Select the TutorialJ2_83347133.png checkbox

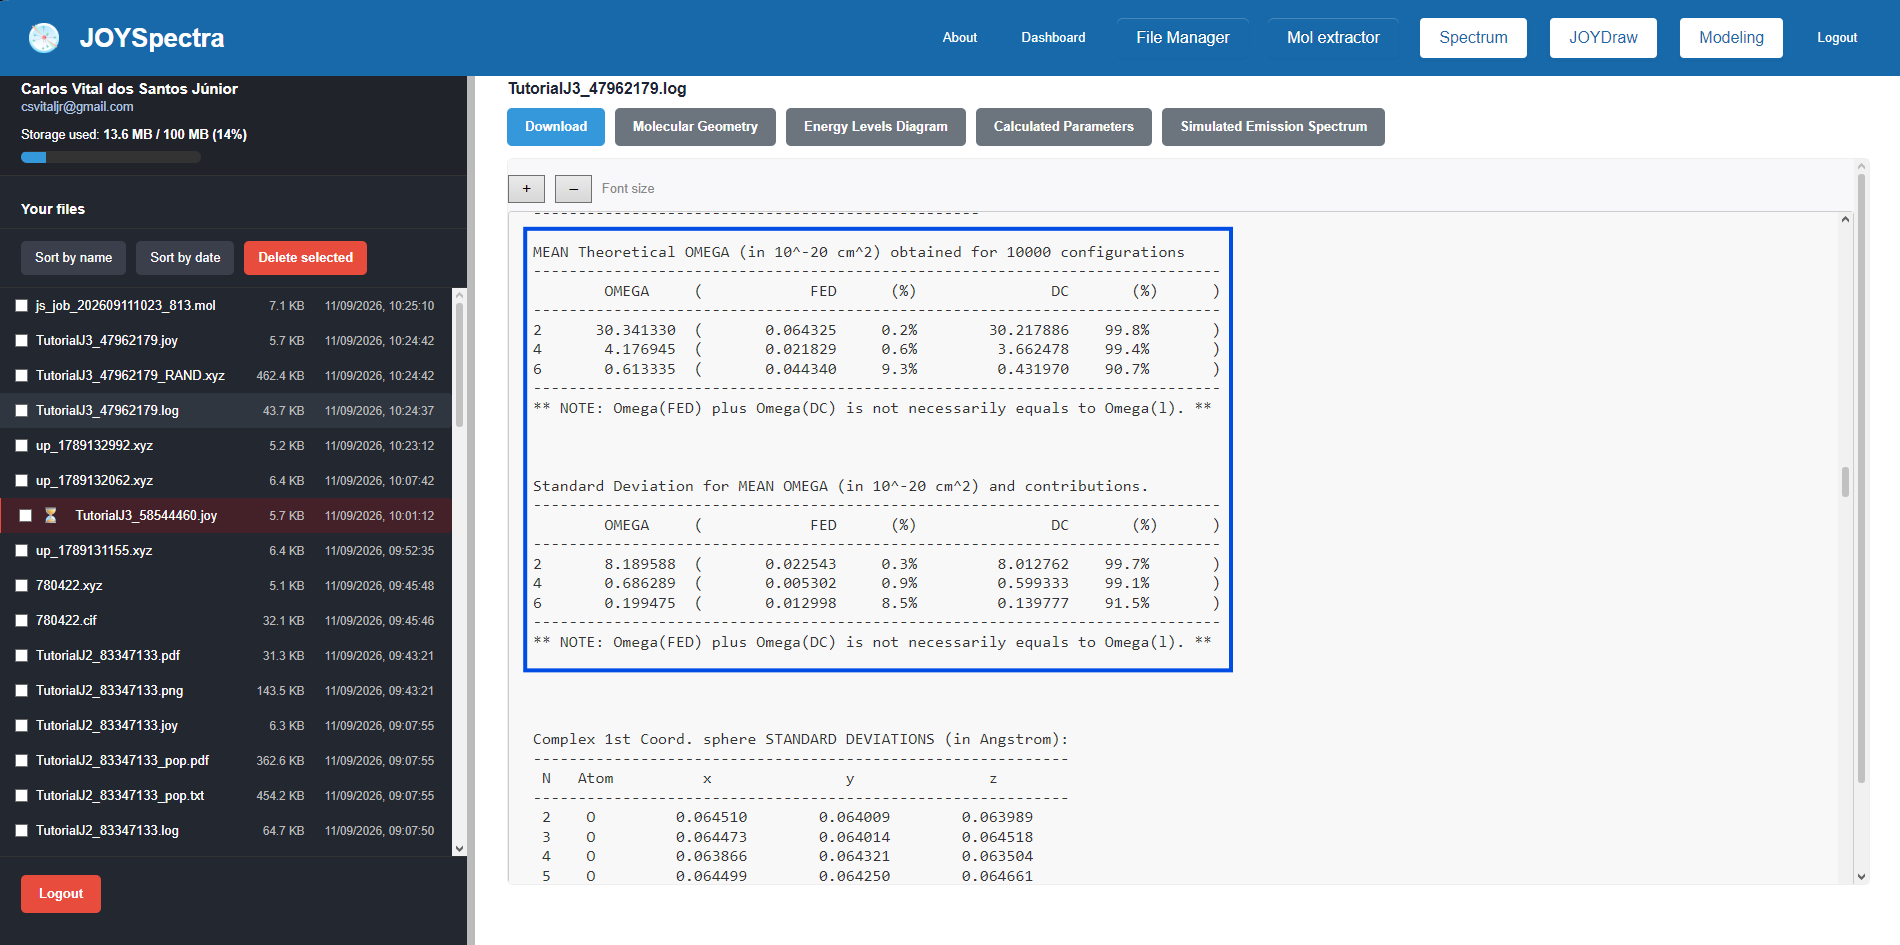[x=22, y=691]
